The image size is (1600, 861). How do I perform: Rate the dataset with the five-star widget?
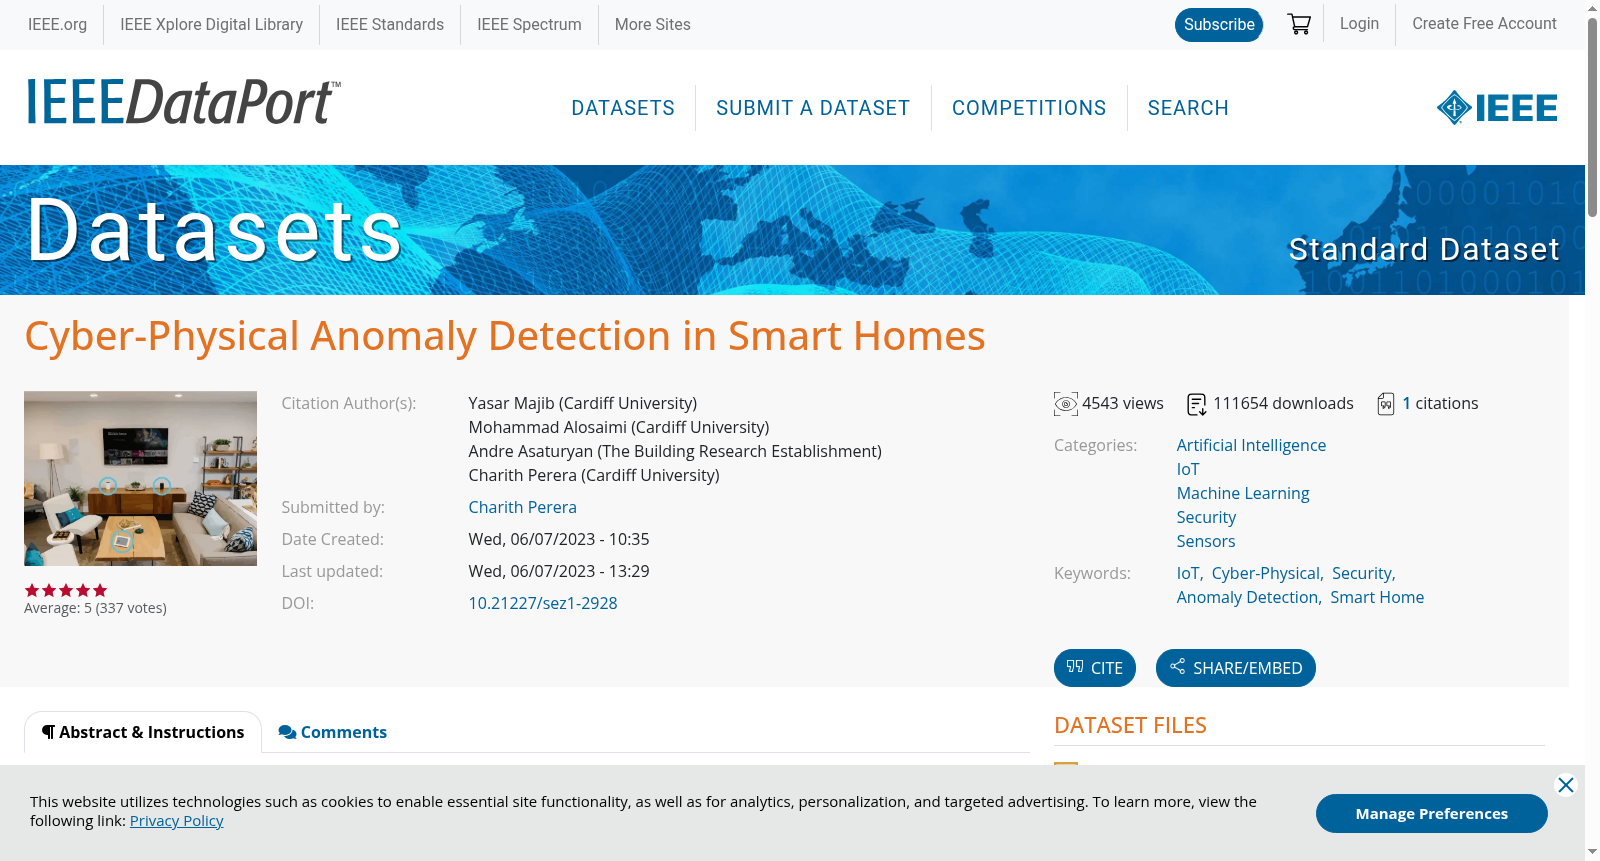(66, 590)
